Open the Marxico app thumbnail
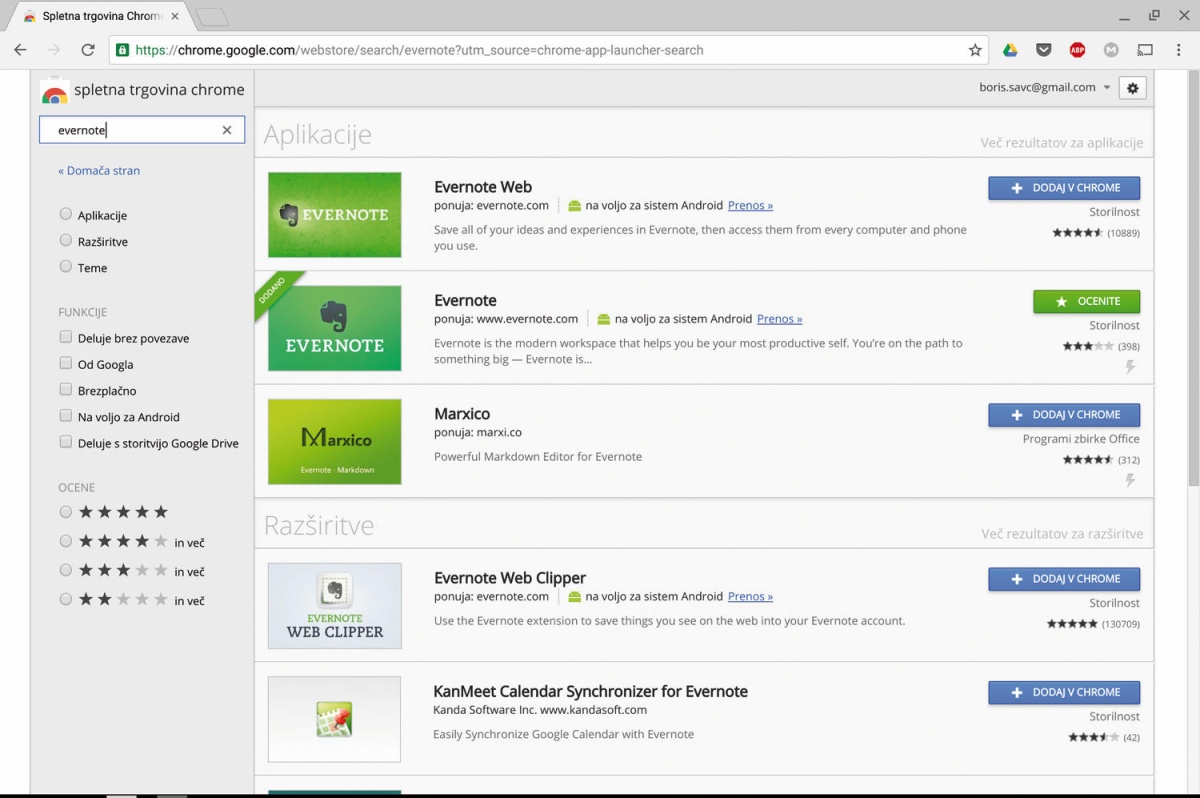 [335, 442]
